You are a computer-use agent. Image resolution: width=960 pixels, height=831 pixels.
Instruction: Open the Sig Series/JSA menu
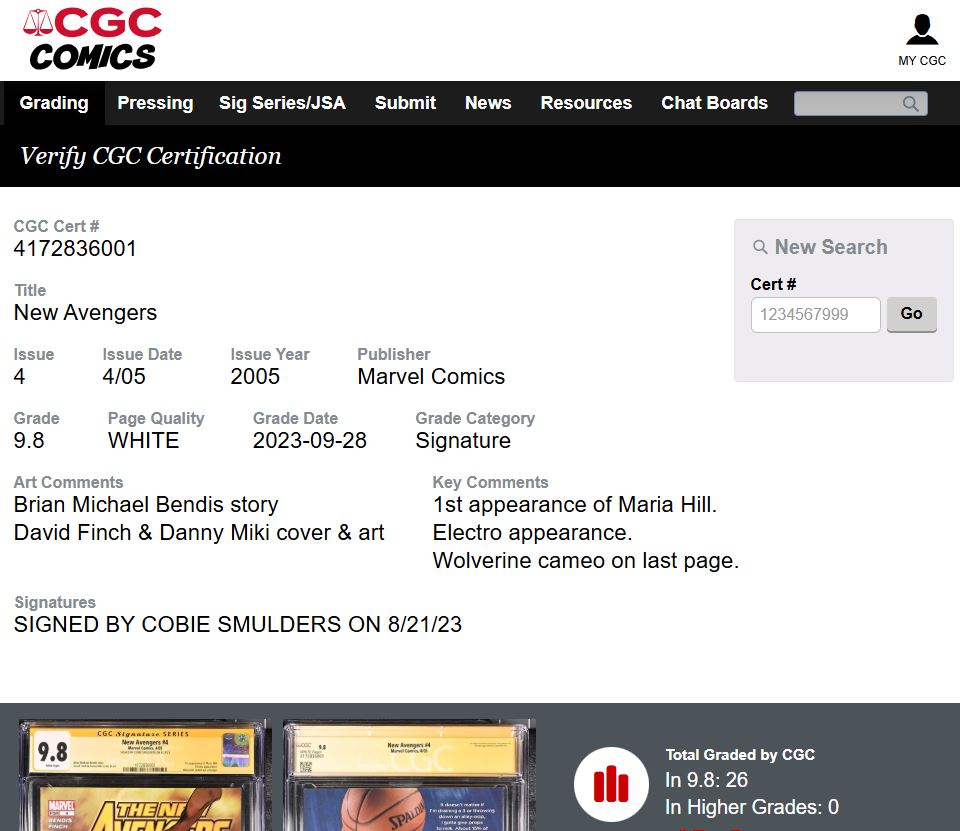click(x=282, y=103)
